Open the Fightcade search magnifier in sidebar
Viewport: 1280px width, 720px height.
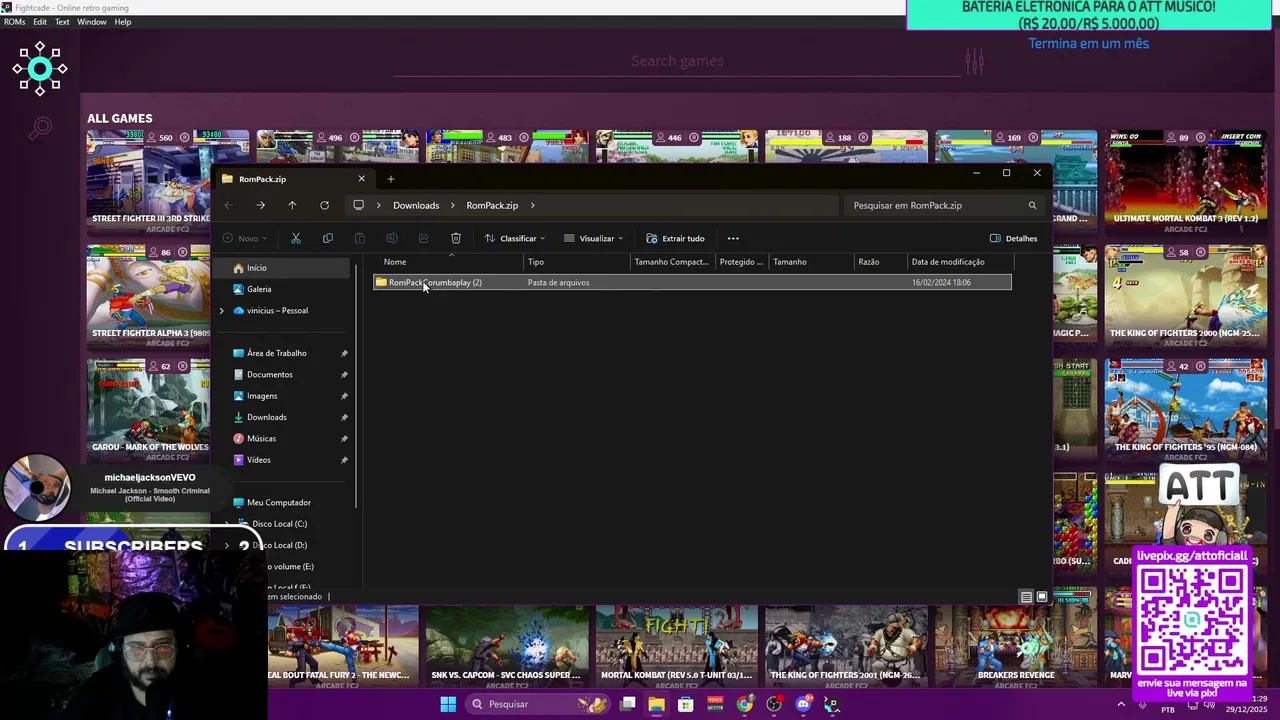[x=40, y=128]
